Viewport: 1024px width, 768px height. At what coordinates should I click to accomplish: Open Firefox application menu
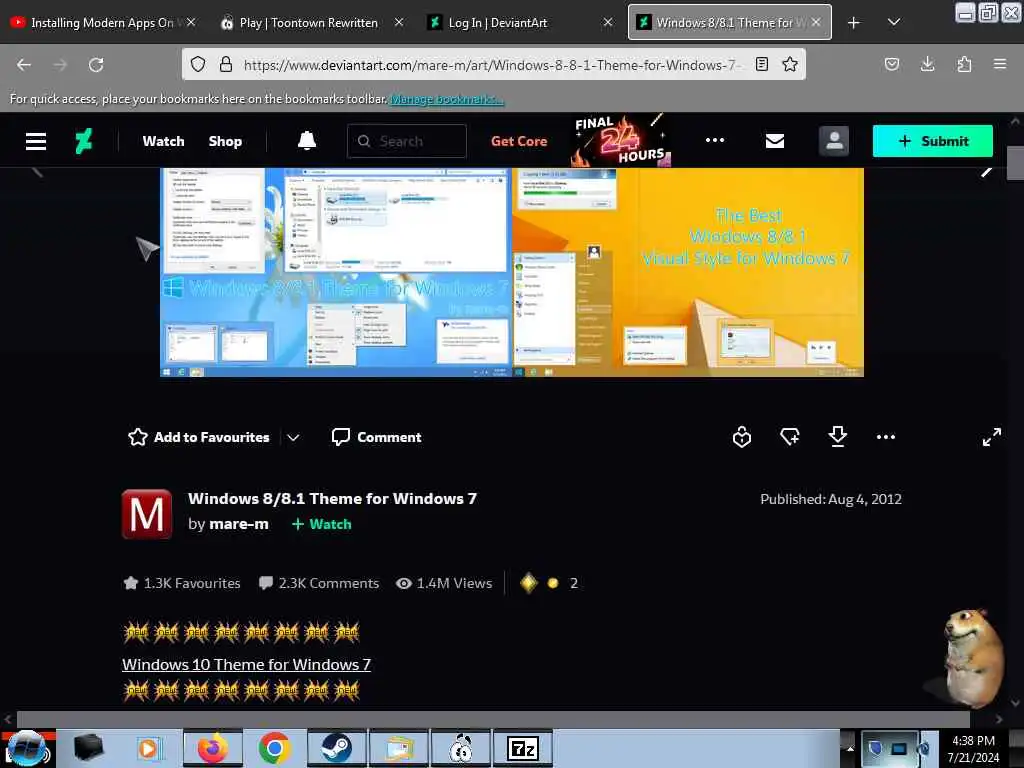point(1000,64)
